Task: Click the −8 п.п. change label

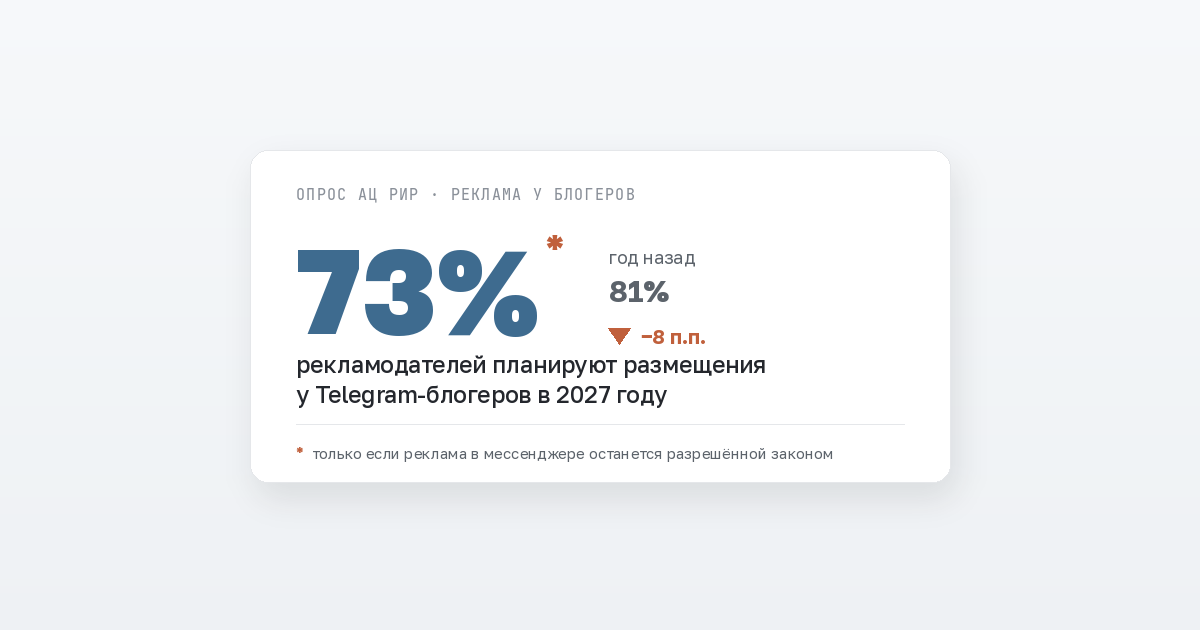Action: (x=673, y=338)
